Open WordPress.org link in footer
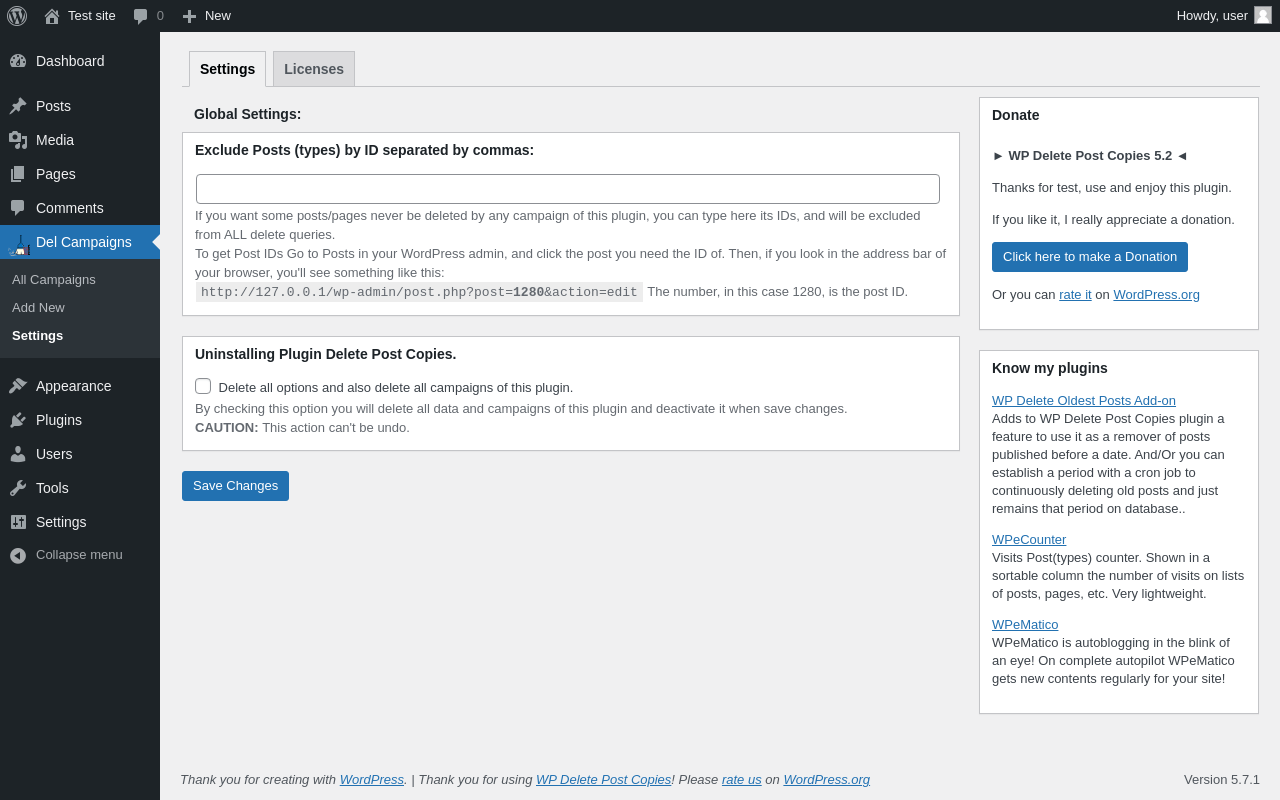The height and width of the screenshot is (800, 1280). click(827, 780)
